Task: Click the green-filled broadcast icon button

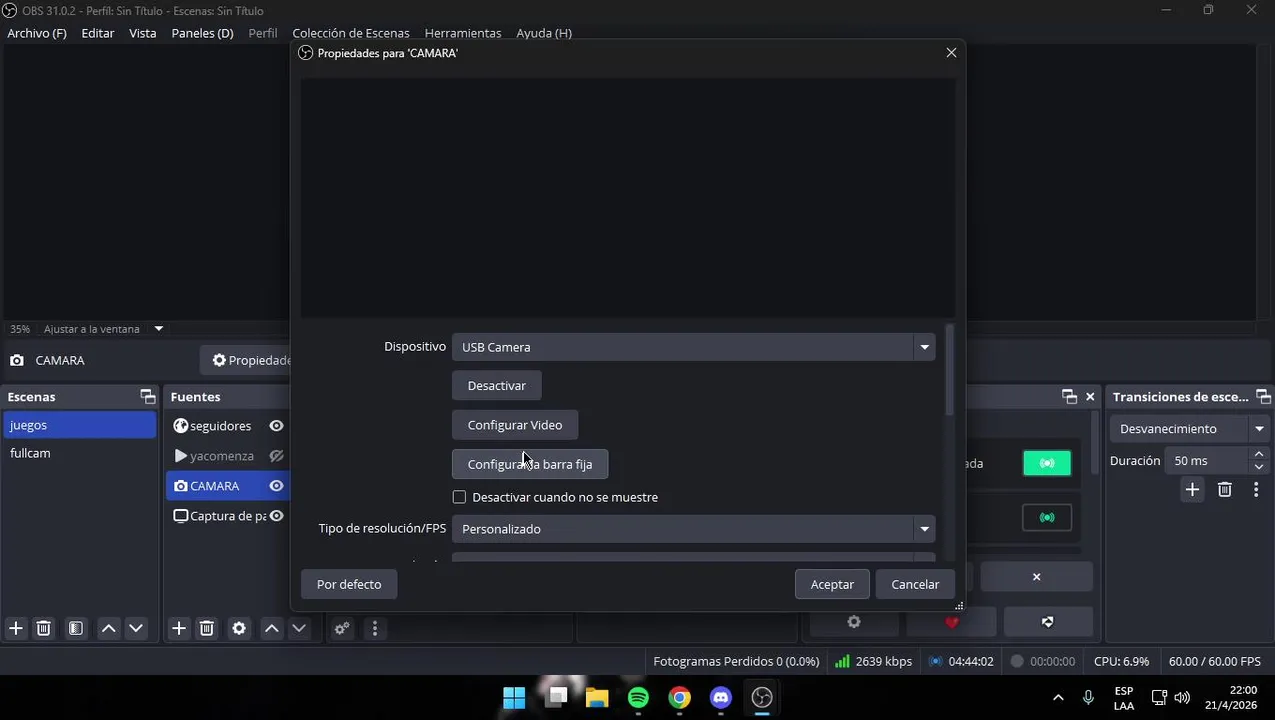Action: click(1046, 463)
